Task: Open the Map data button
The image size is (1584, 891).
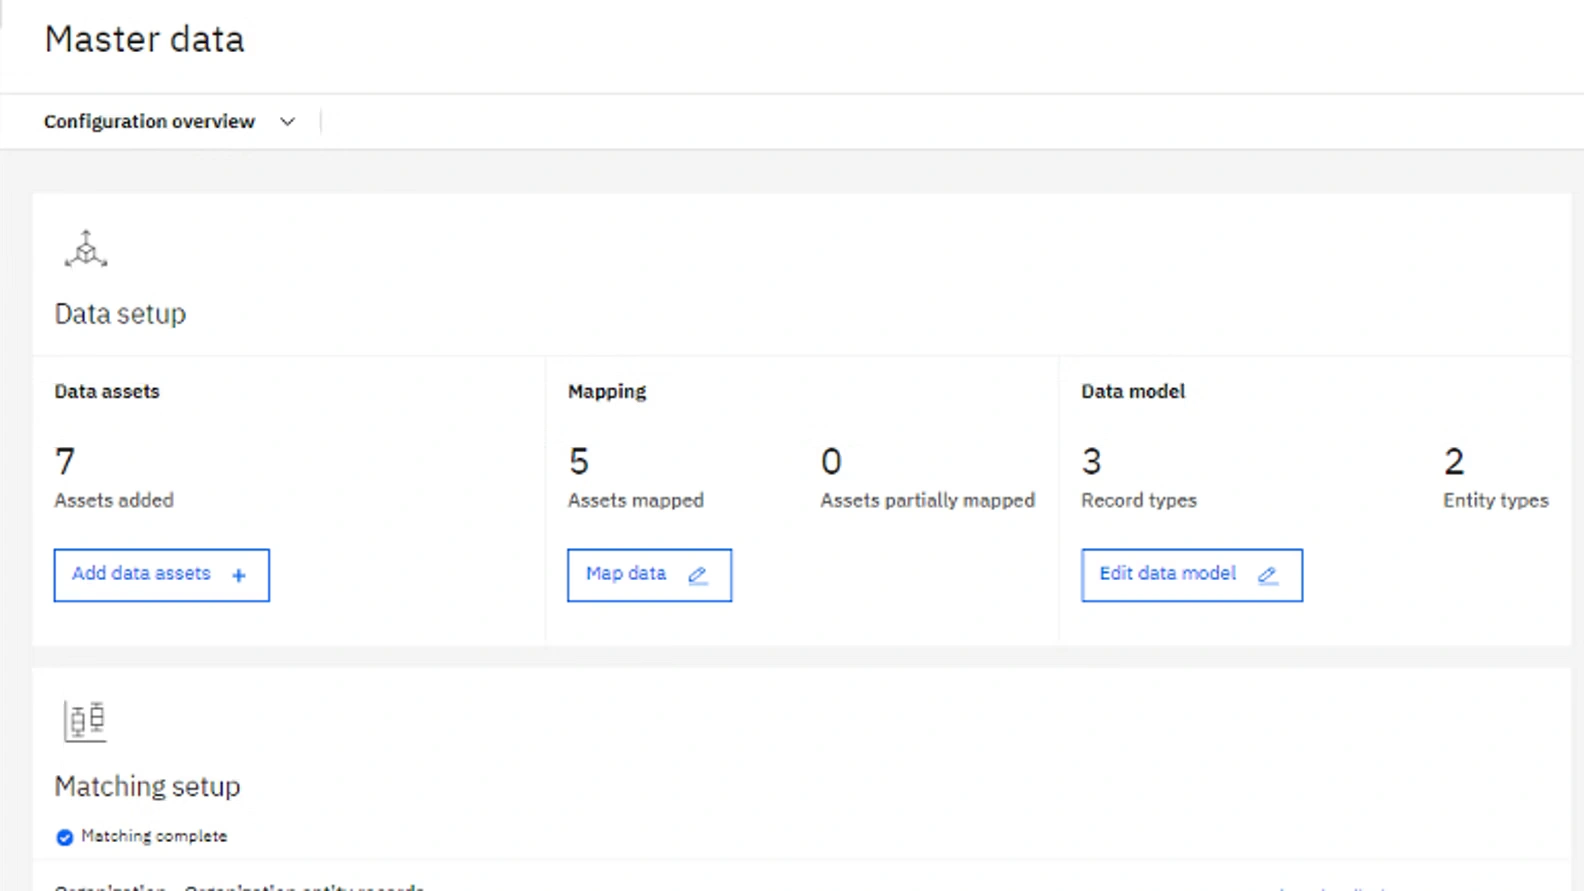Action: coord(626,574)
